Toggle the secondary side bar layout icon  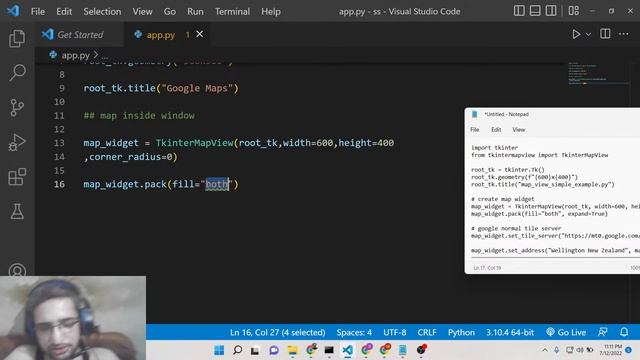pyautogui.click(x=551, y=11)
